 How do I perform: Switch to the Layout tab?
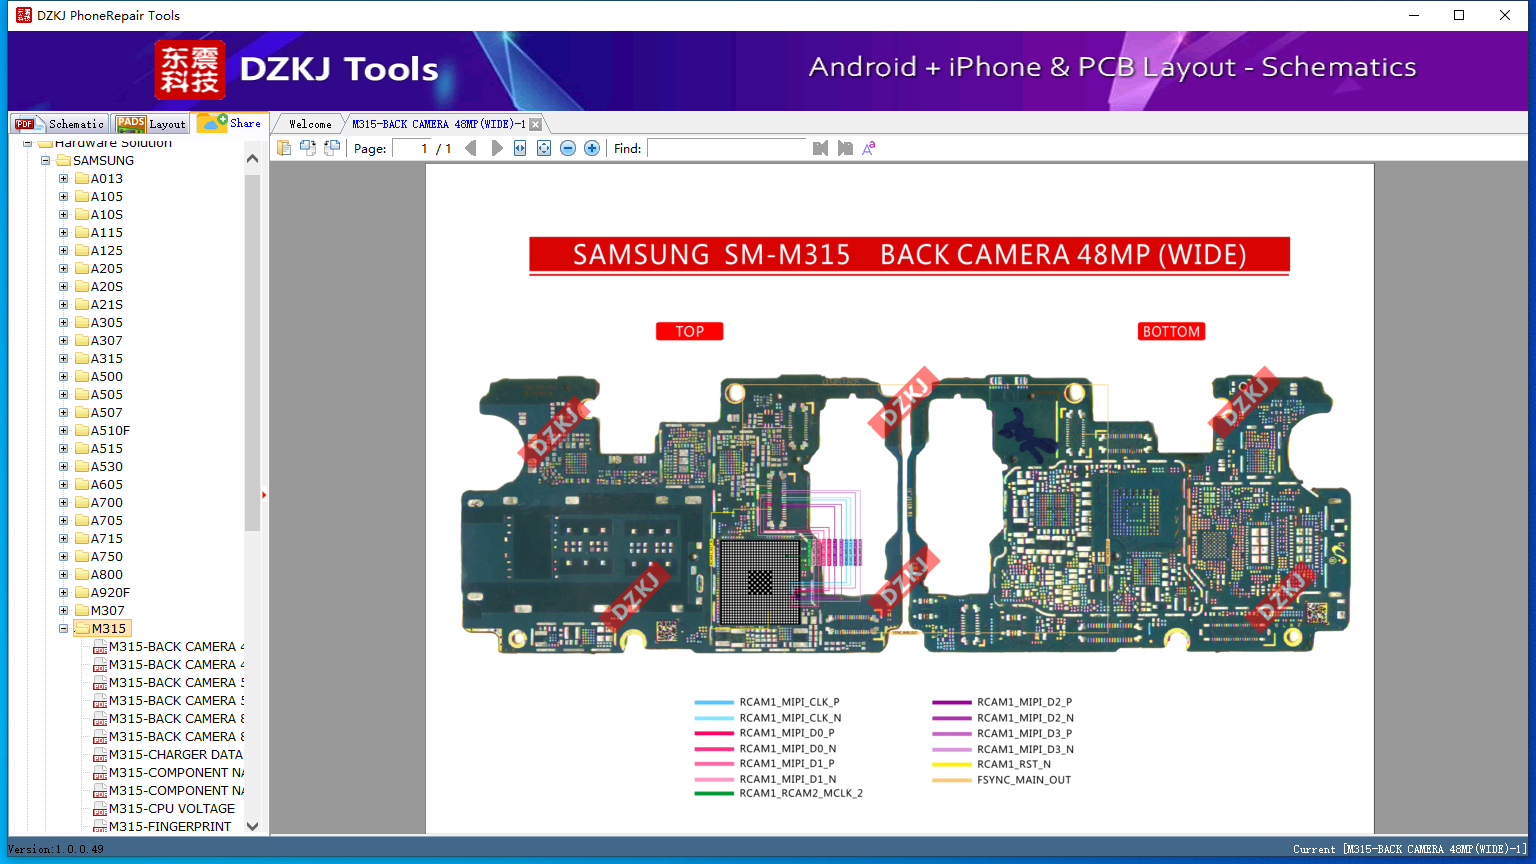click(x=151, y=123)
